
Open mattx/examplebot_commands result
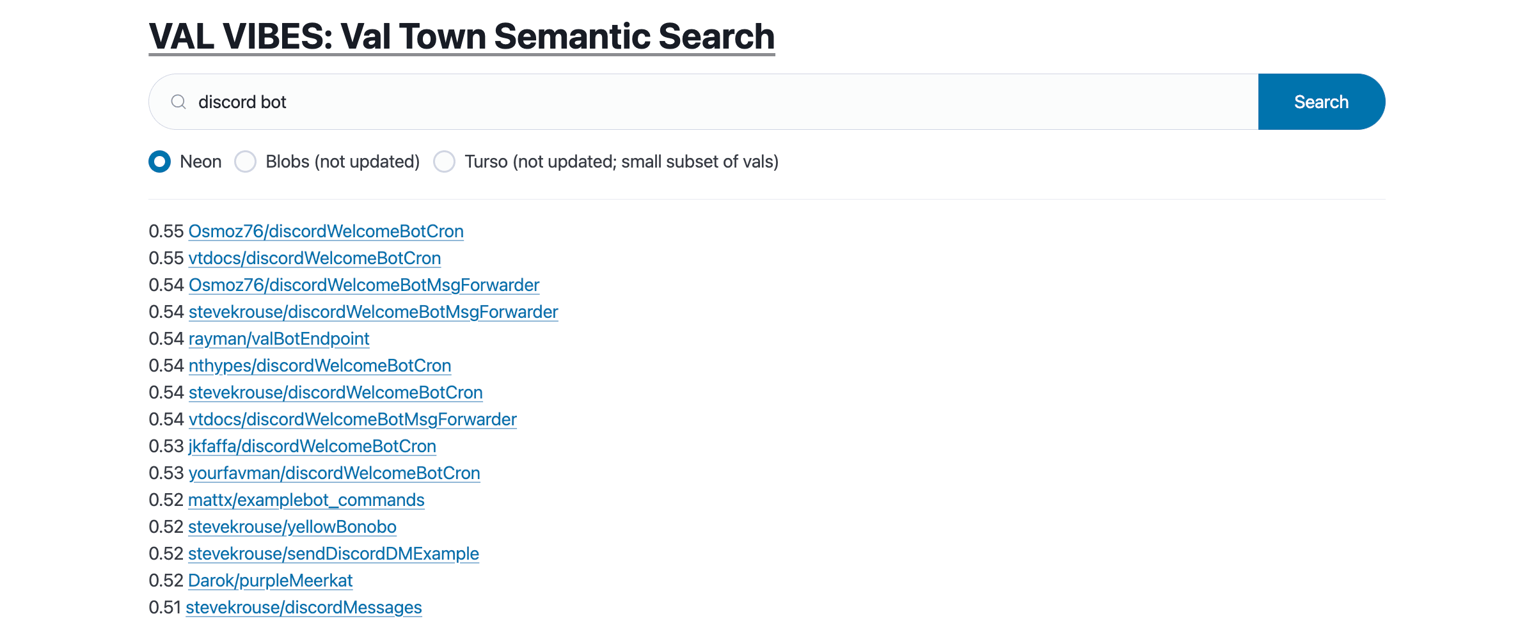(x=306, y=500)
